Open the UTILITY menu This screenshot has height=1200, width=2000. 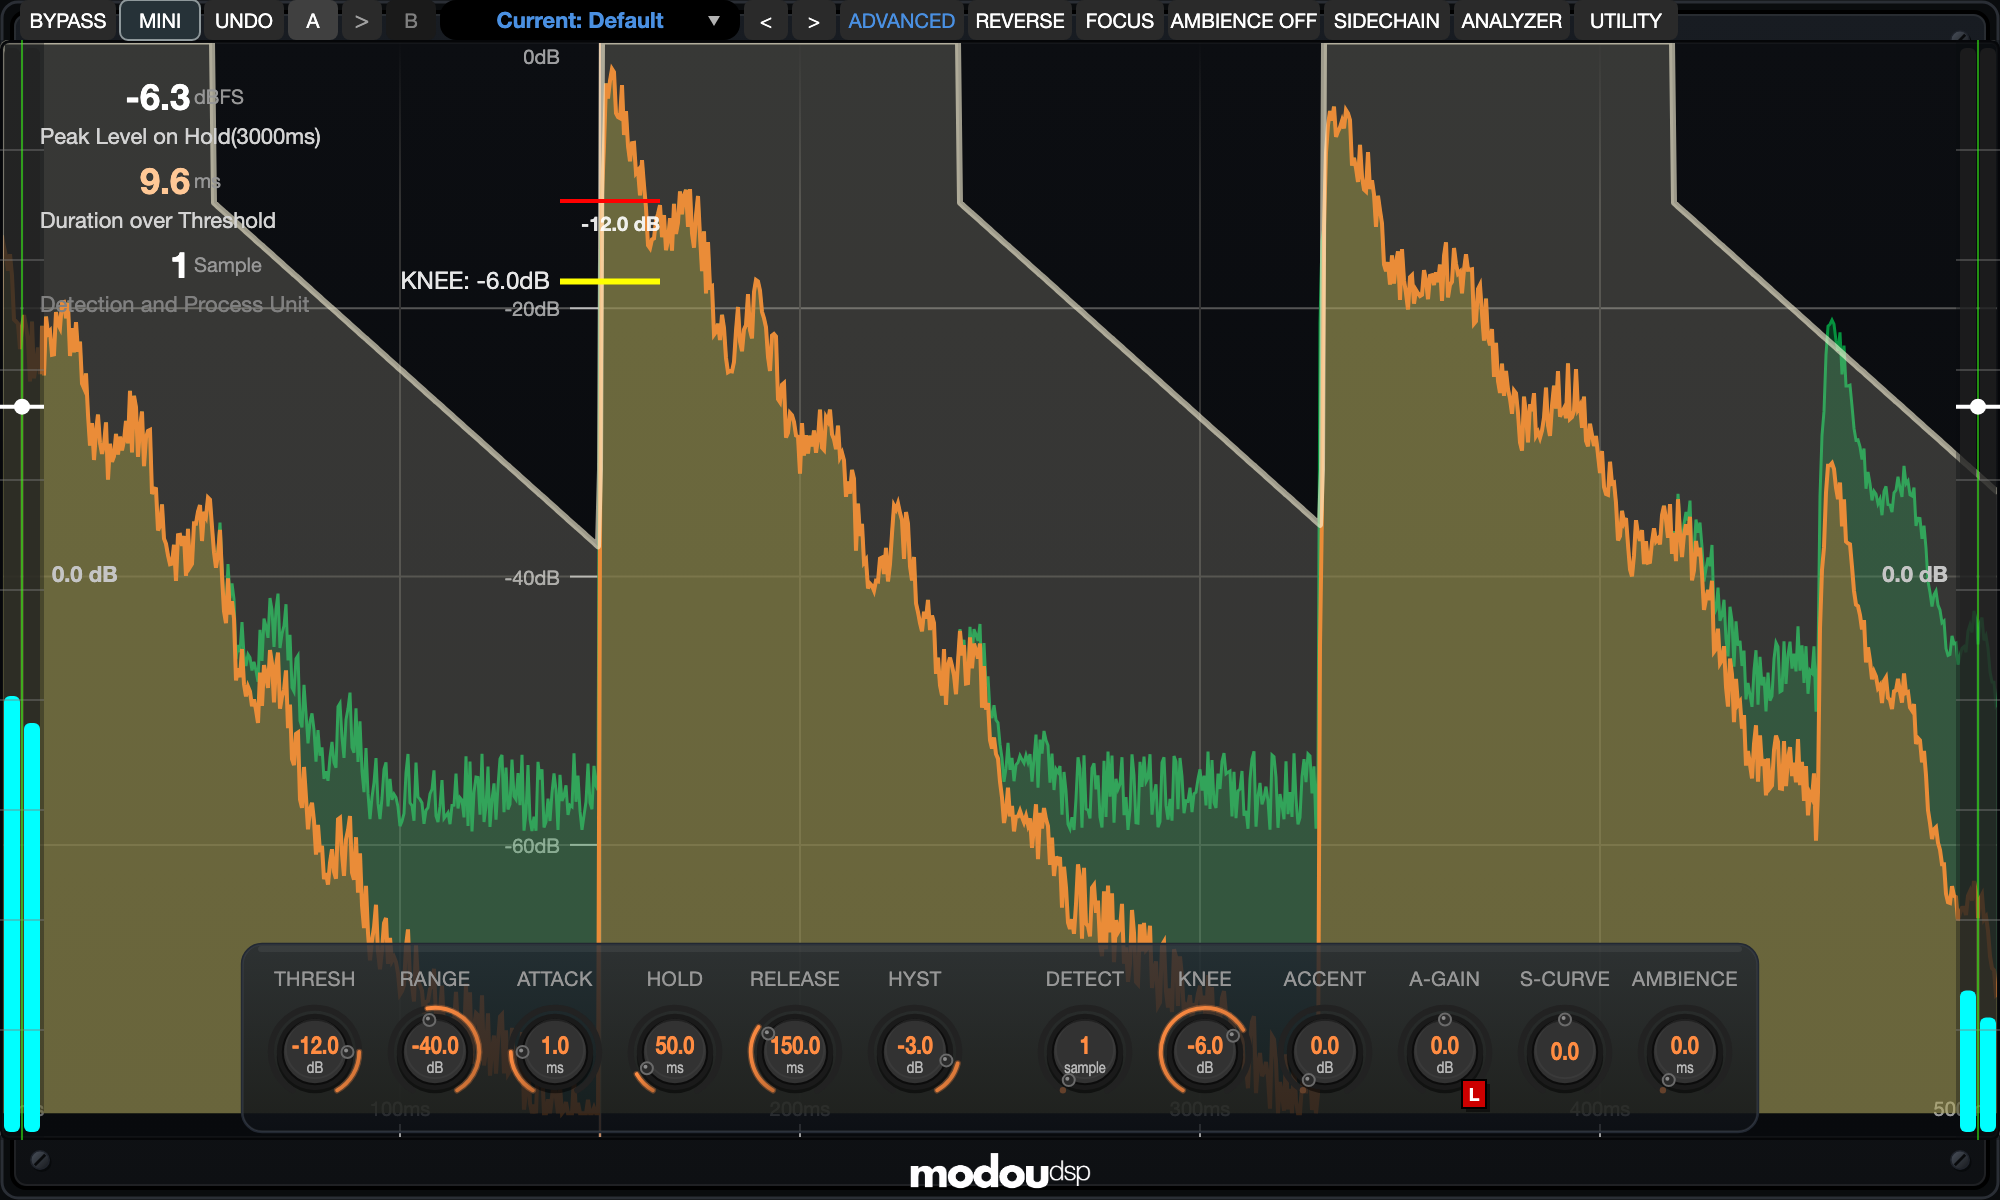[1625, 21]
